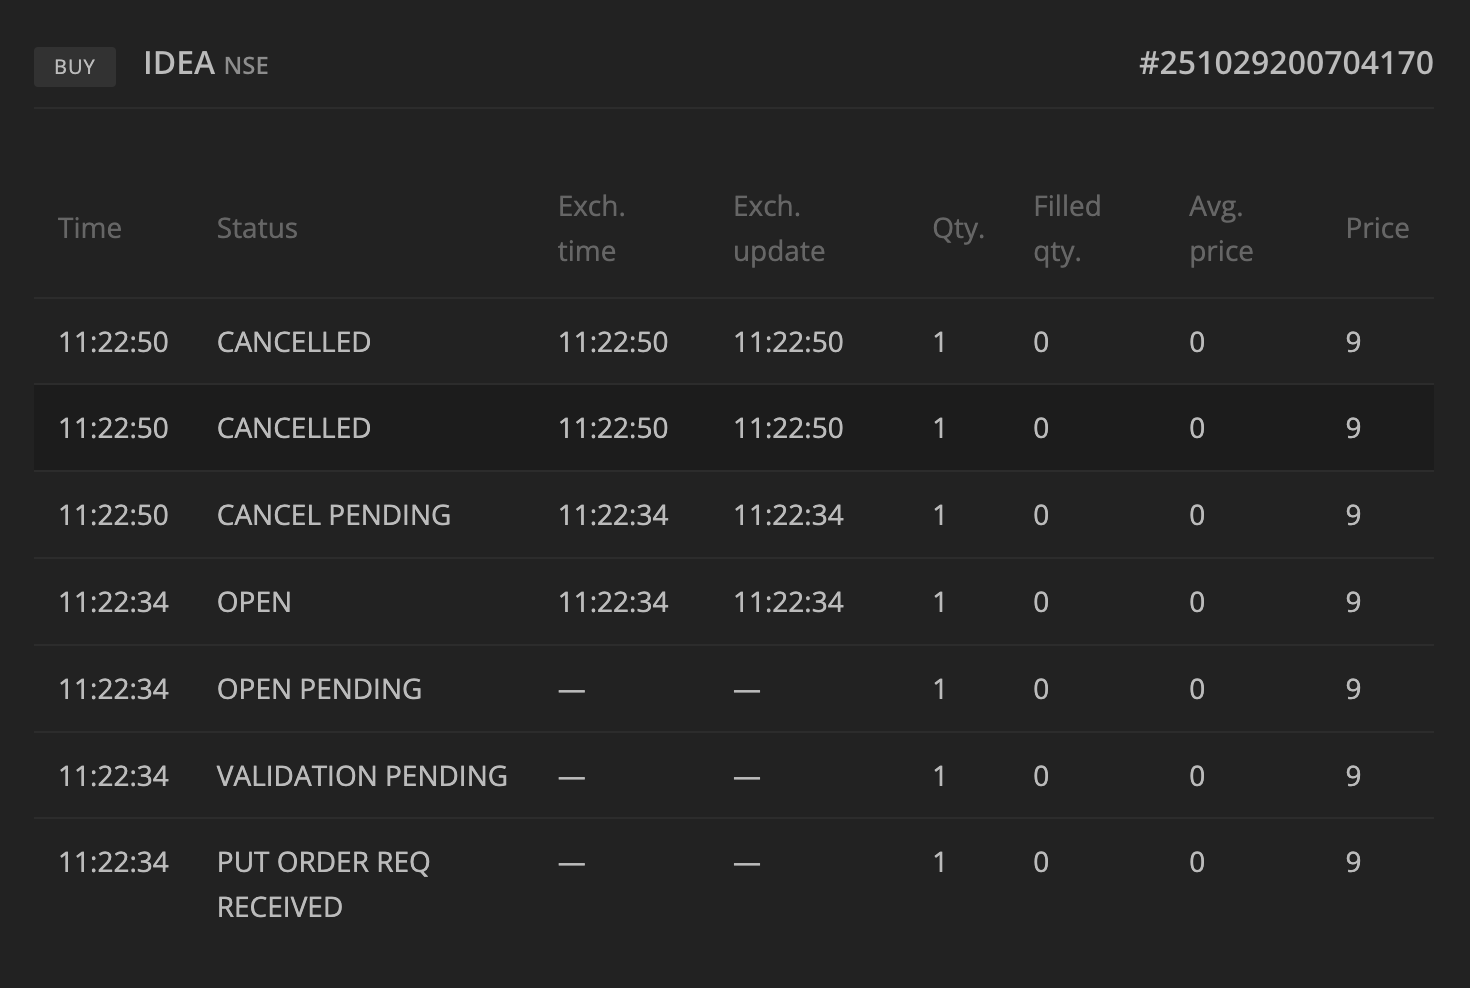Click the Exch. update column header
This screenshot has height=988, width=1470.
point(779,228)
